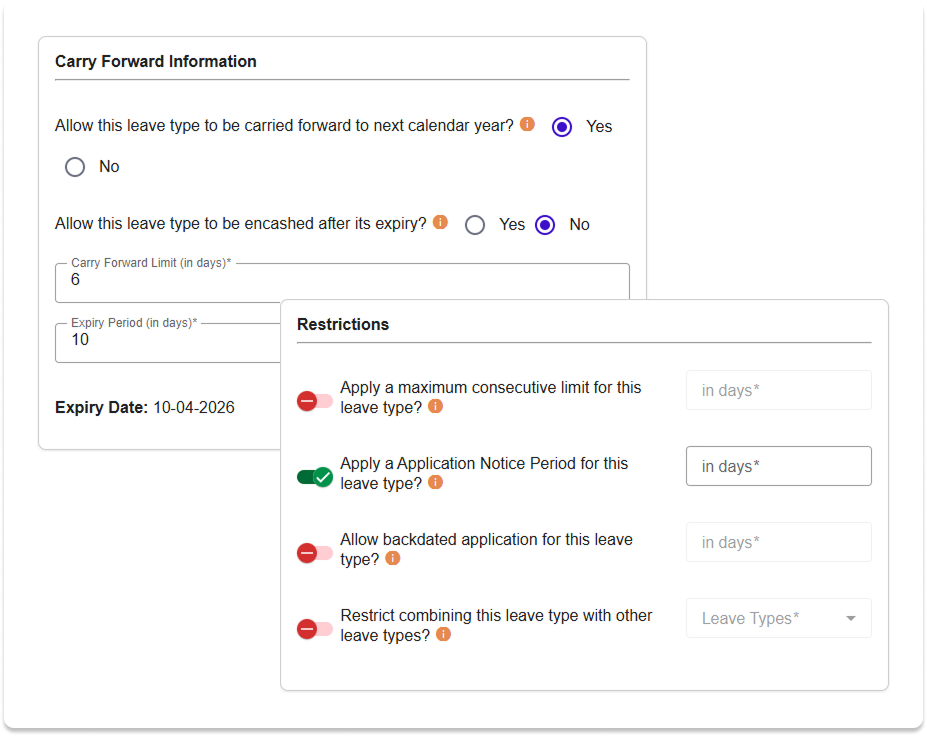Choose Yes for encashing leave after expiry
Viewport: 927px width, 736px height.
pos(475,225)
